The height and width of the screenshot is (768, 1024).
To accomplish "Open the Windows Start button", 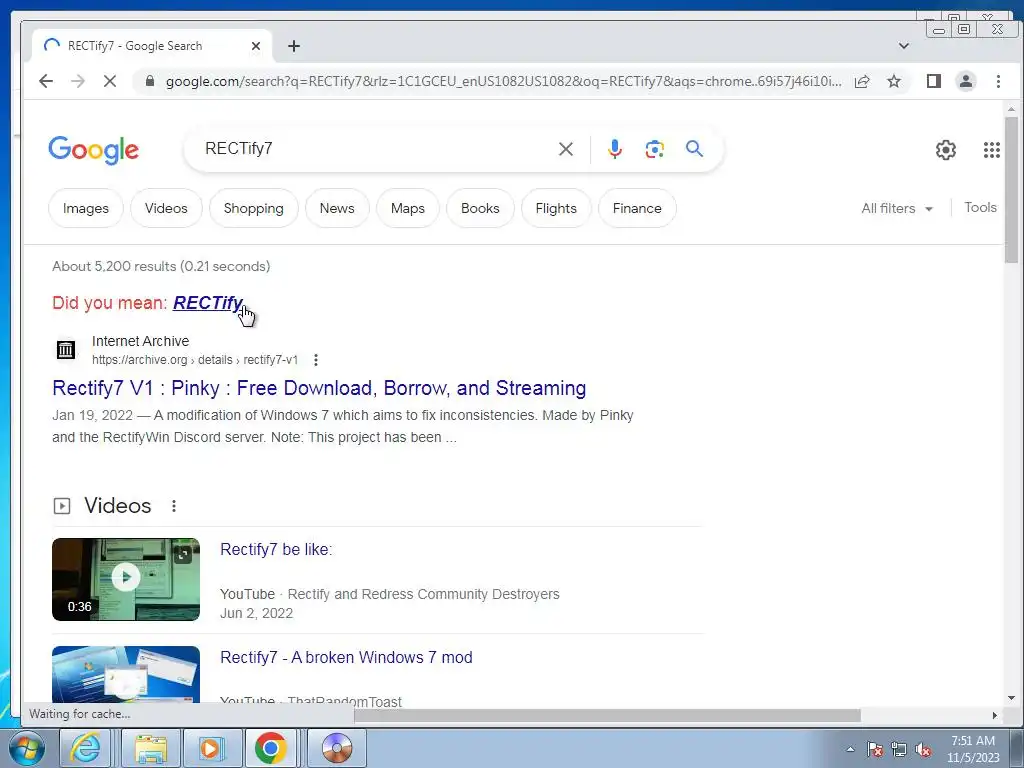I will pyautogui.click(x=27, y=748).
